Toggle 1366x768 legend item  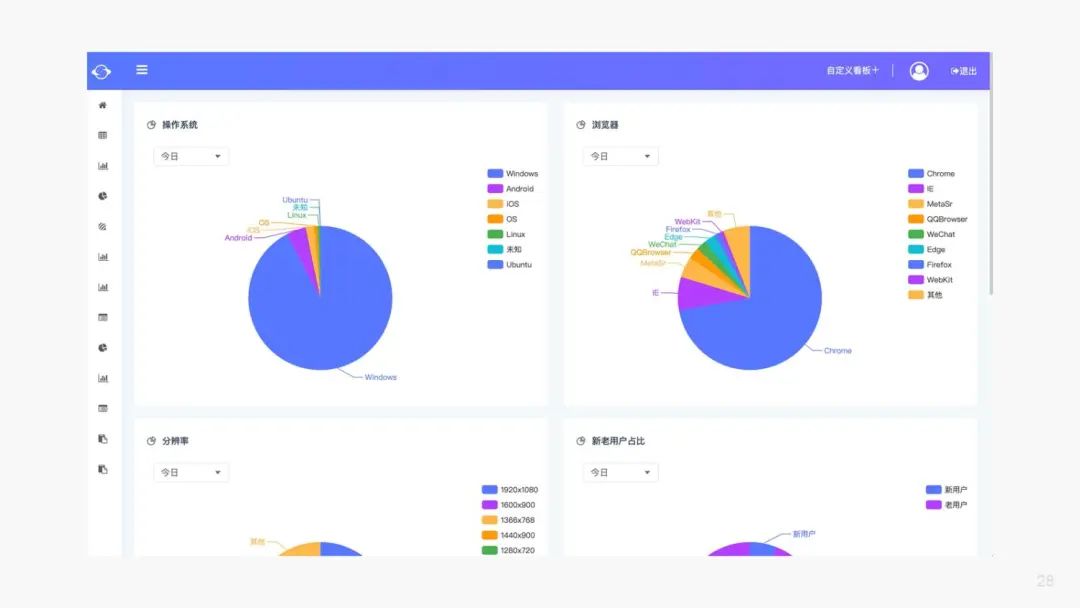pos(508,520)
